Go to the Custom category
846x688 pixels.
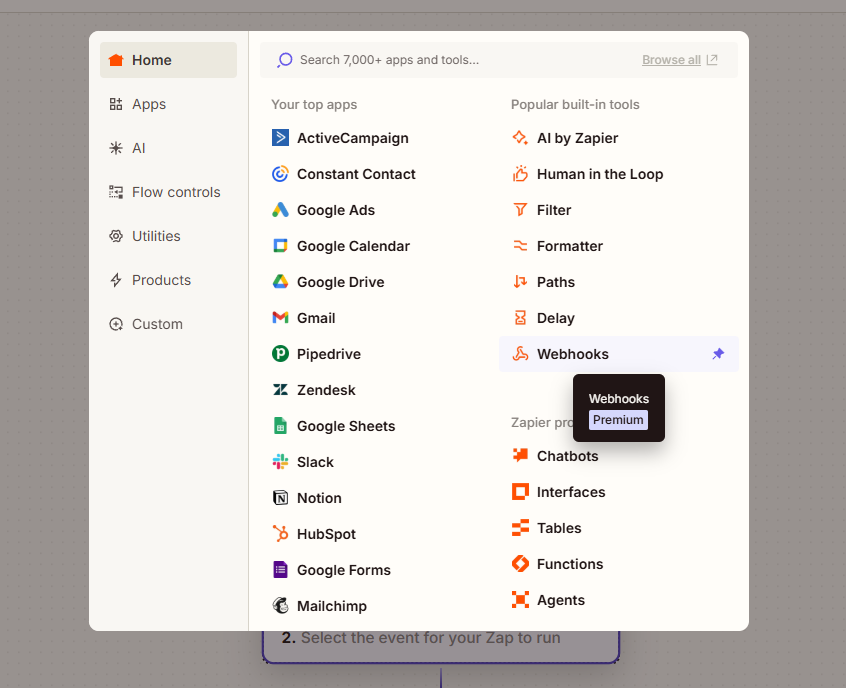[157, 324]
